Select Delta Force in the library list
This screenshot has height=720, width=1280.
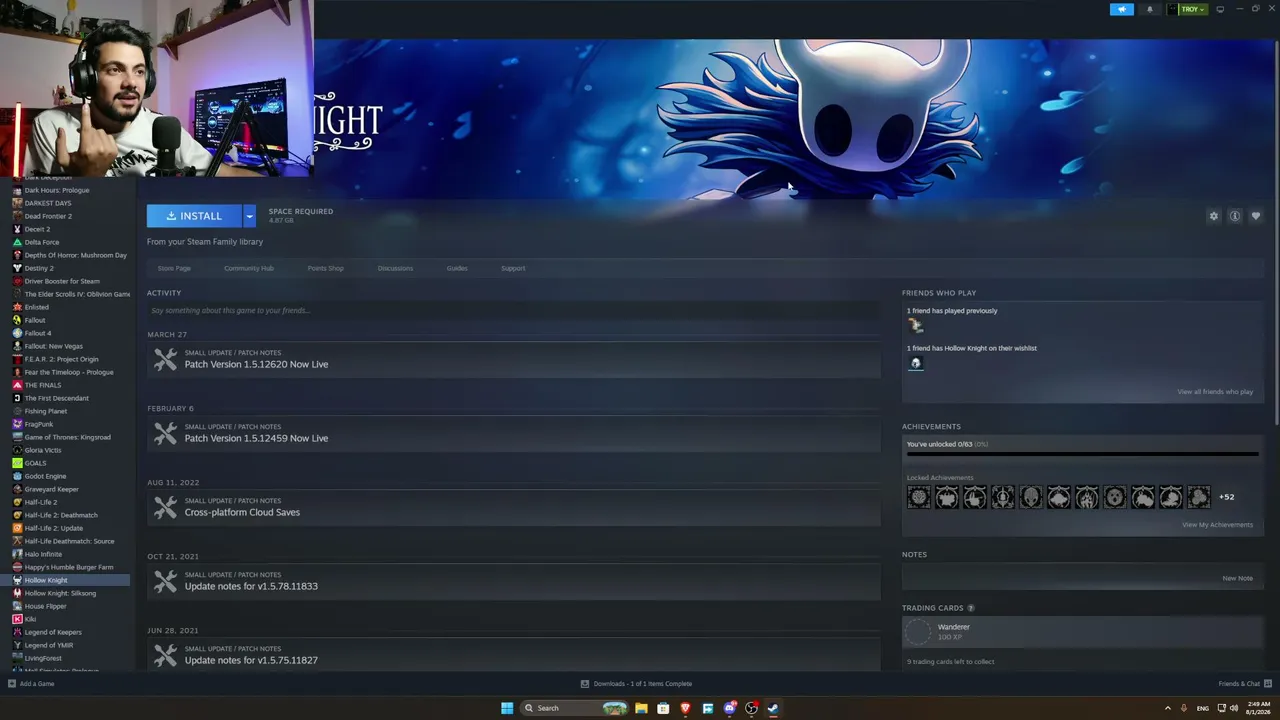pos(42,242)
